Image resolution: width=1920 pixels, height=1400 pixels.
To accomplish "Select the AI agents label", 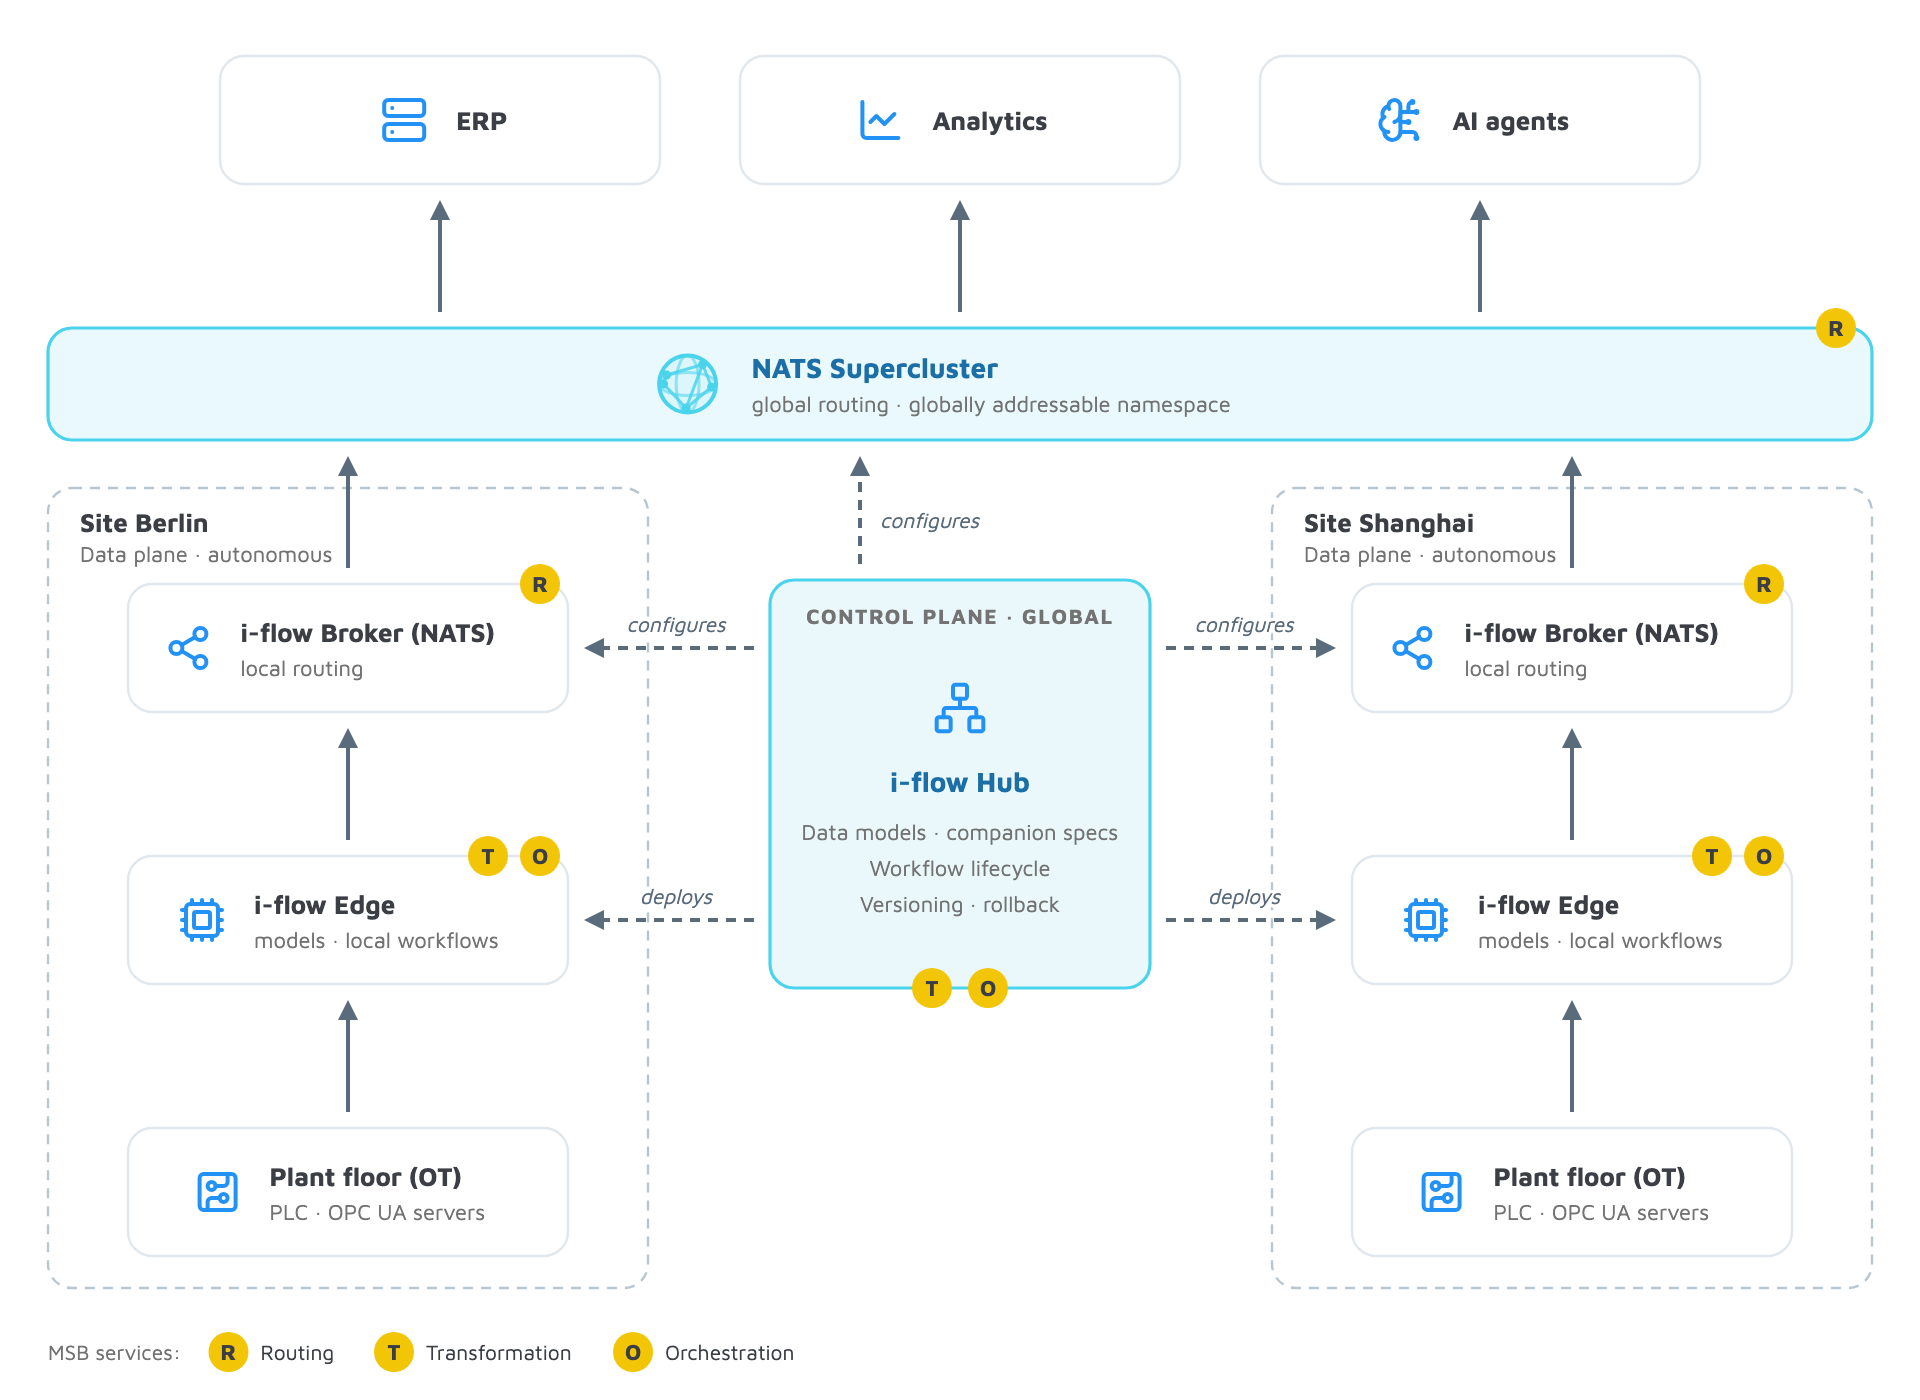I will [x=1510, y=121].
